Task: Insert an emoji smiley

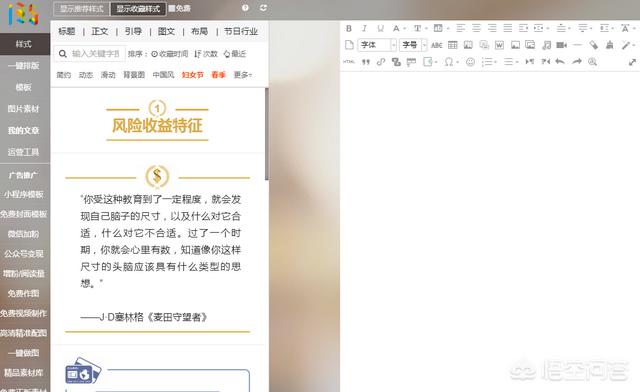Action: [x=470, y=62]
